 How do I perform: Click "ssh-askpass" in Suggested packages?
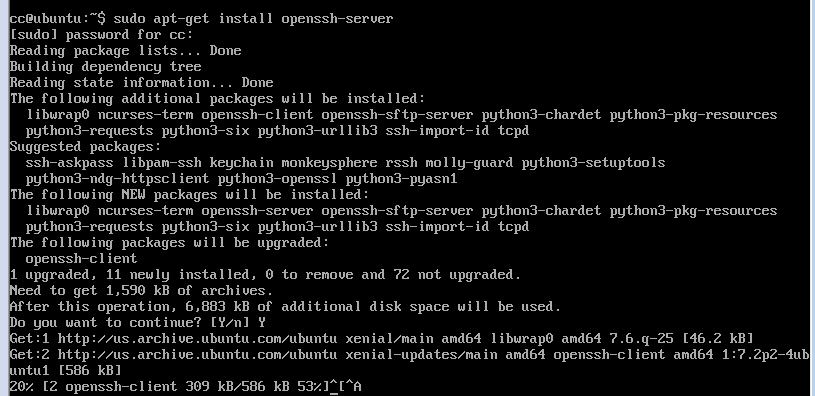pyautogui.click(x=69, y=163)
